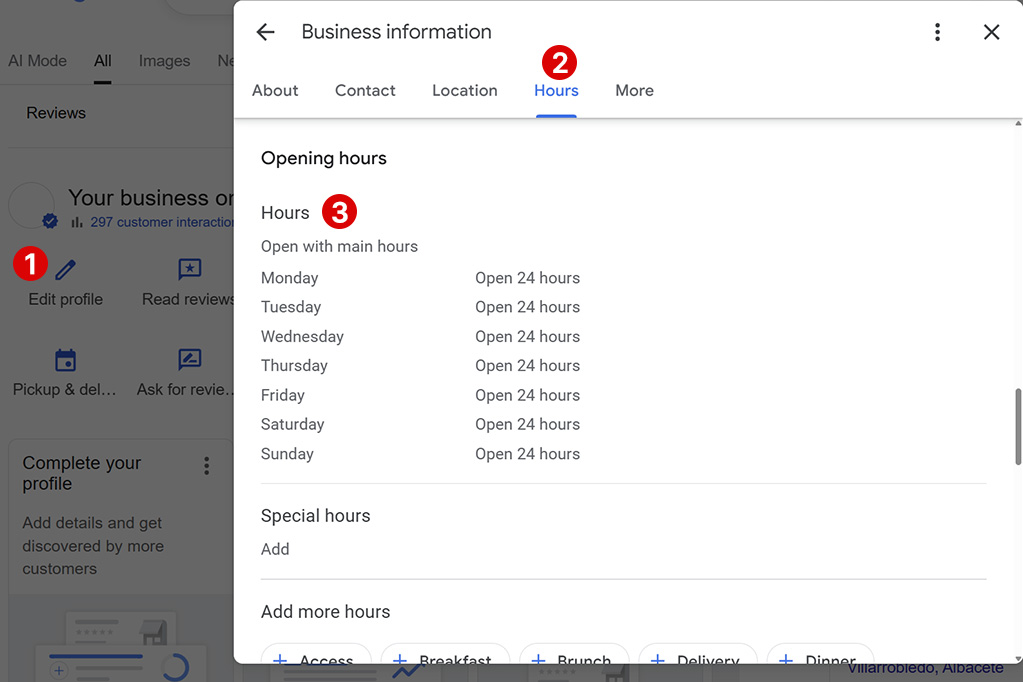Screen dimensions: 1023x682
Task: Select the Images search tab
Action: [x=164, y=61]
